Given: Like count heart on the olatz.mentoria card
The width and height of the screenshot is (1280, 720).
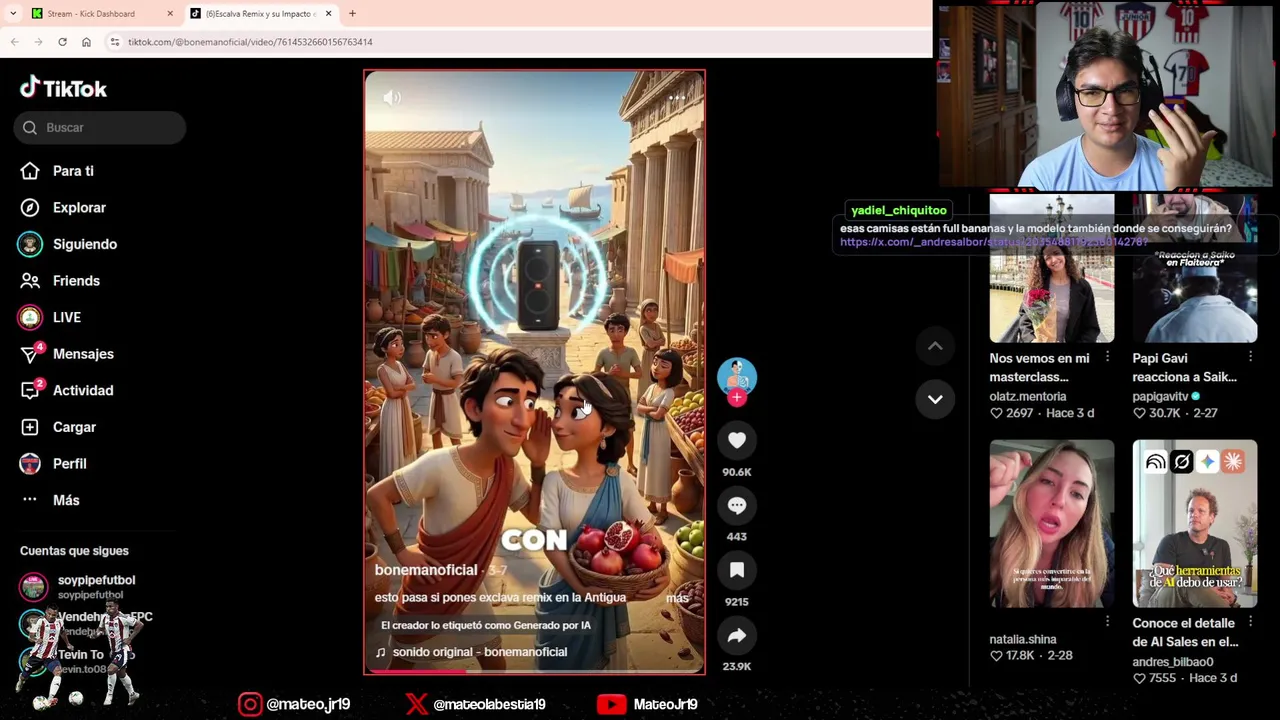Looking at the screenshot, I should (996, 413).
